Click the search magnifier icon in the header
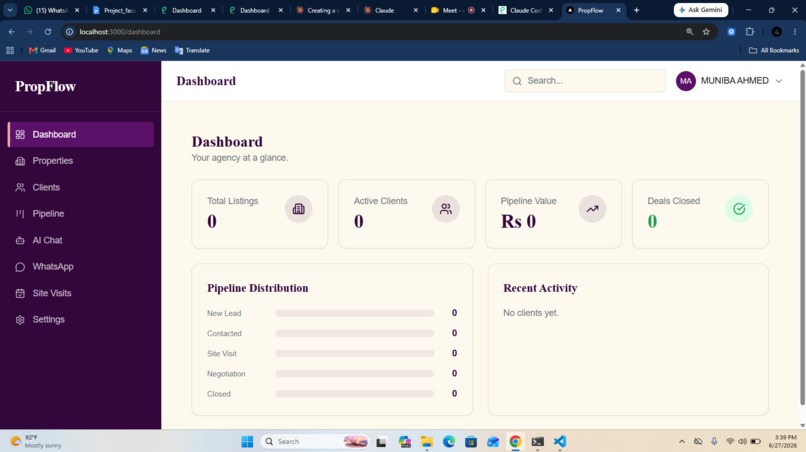Viewport: 806px width, 452px height. coord(517,81)
